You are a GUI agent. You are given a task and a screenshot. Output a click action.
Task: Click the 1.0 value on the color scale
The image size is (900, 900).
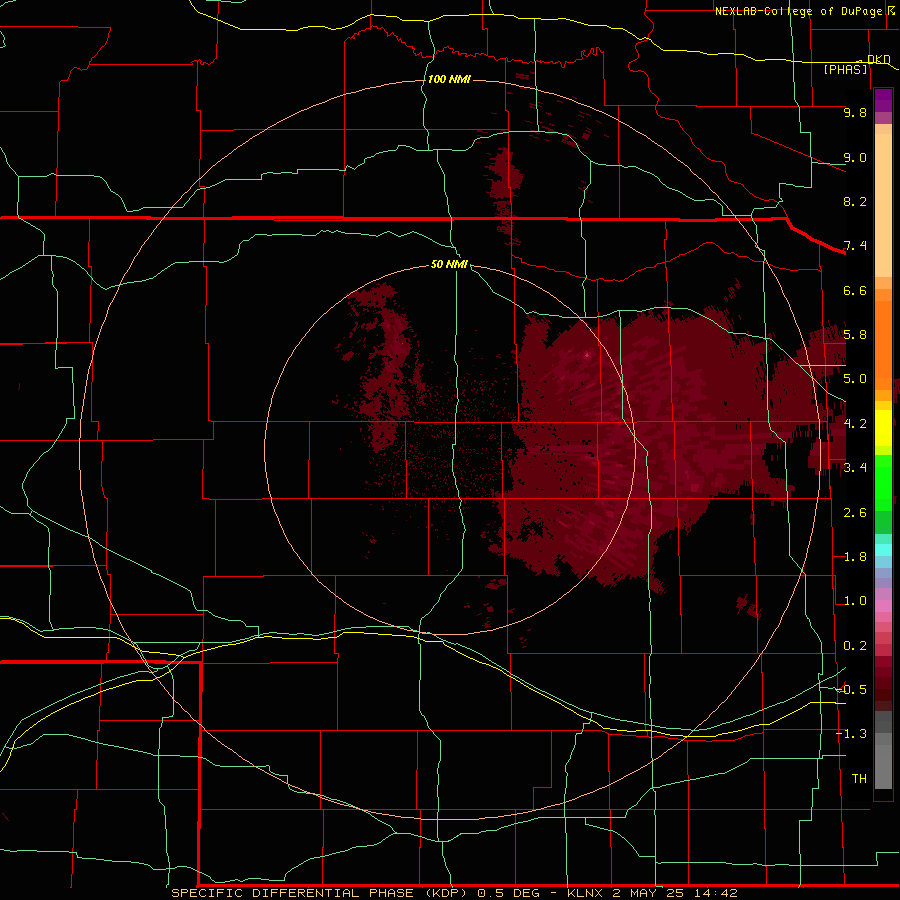855,601
